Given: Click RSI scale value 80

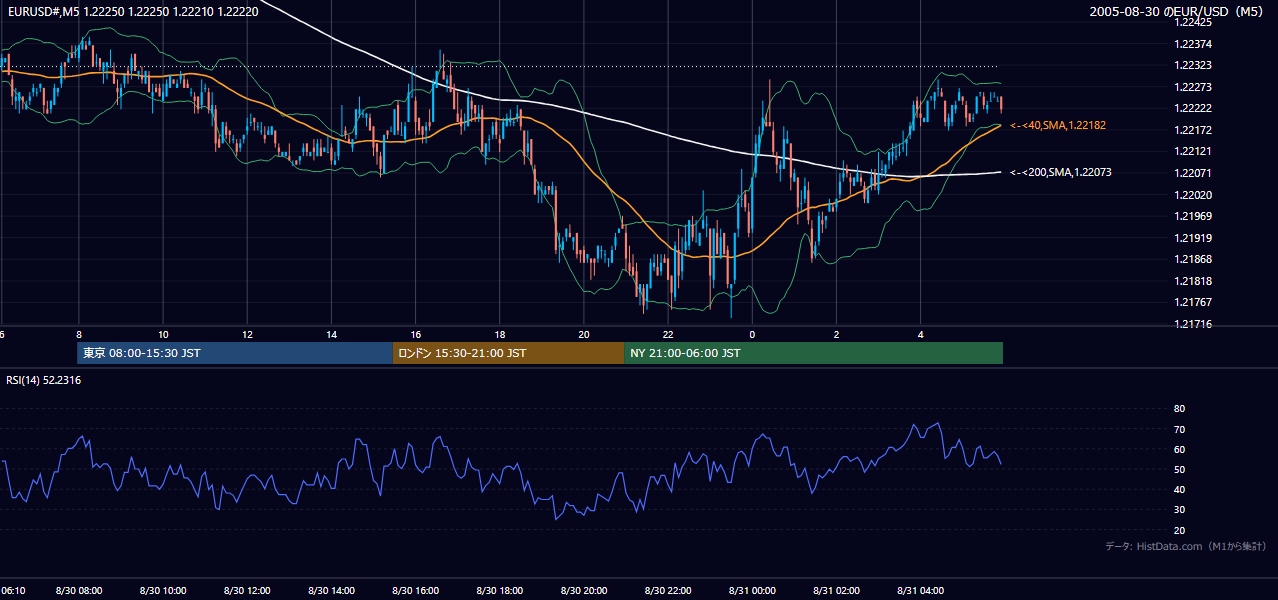Looking at the screenshot, I should tap(1179, 409).
